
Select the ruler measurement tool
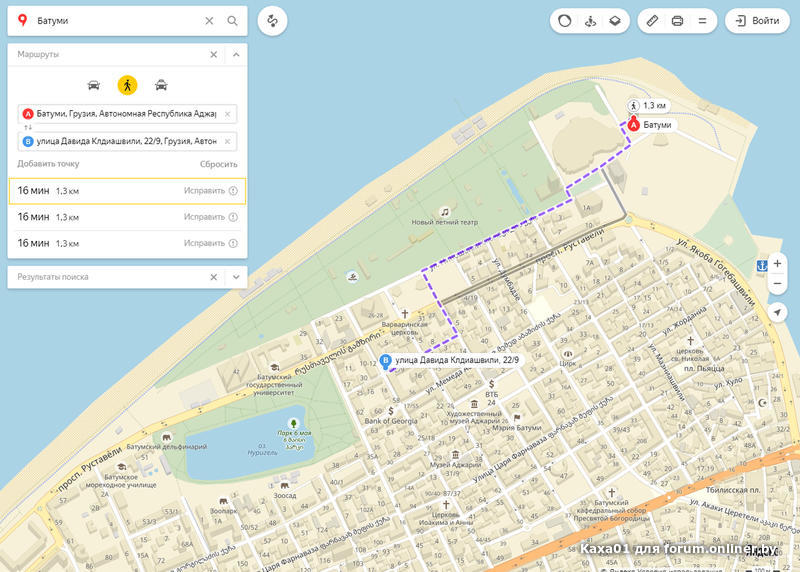pyautogui.click(x=652, y=21)
